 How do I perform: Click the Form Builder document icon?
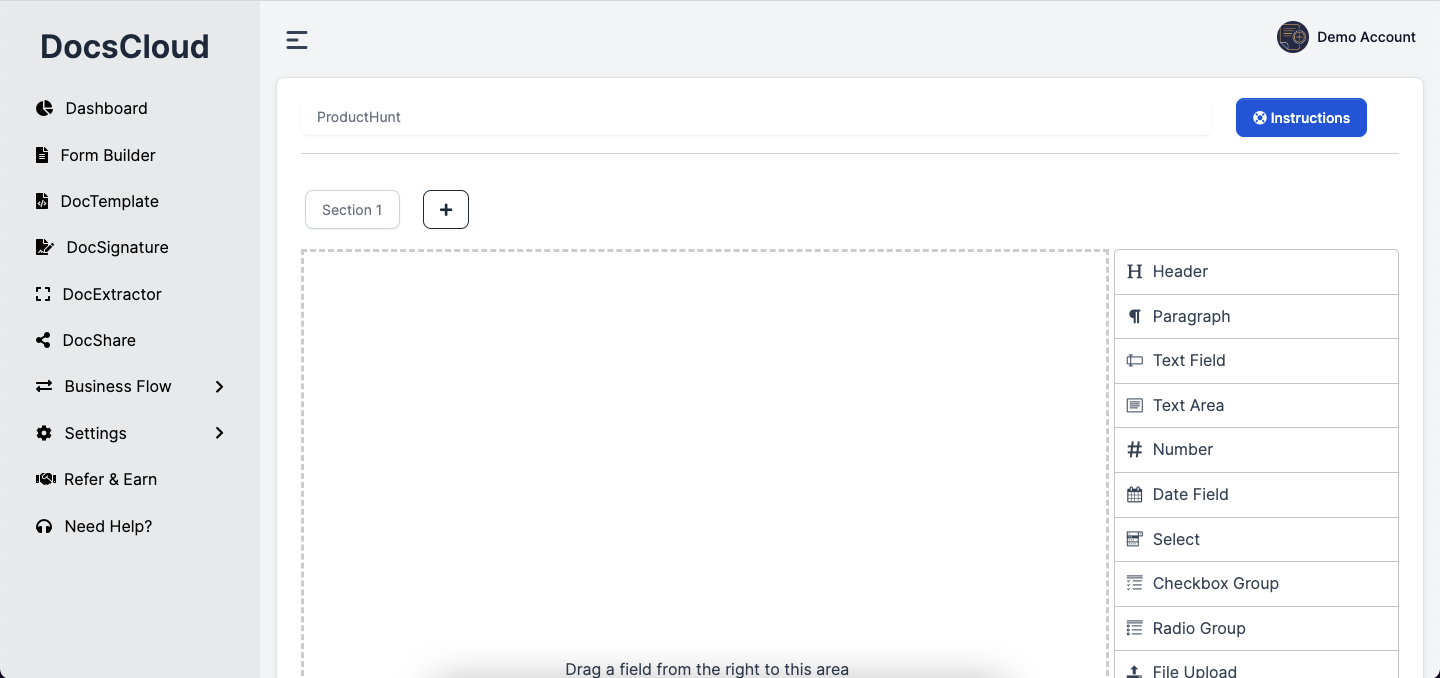[x=41, y=155]
